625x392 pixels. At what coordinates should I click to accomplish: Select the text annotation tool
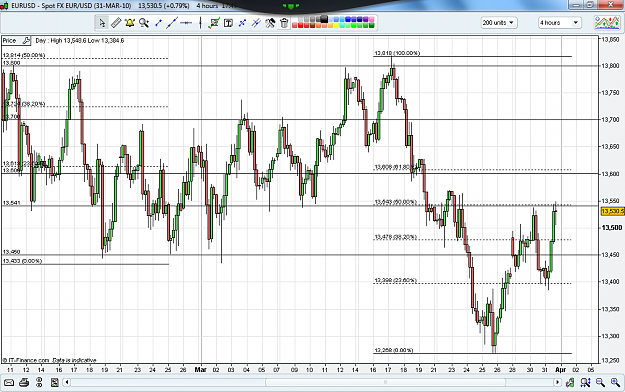tap(228, 23)
